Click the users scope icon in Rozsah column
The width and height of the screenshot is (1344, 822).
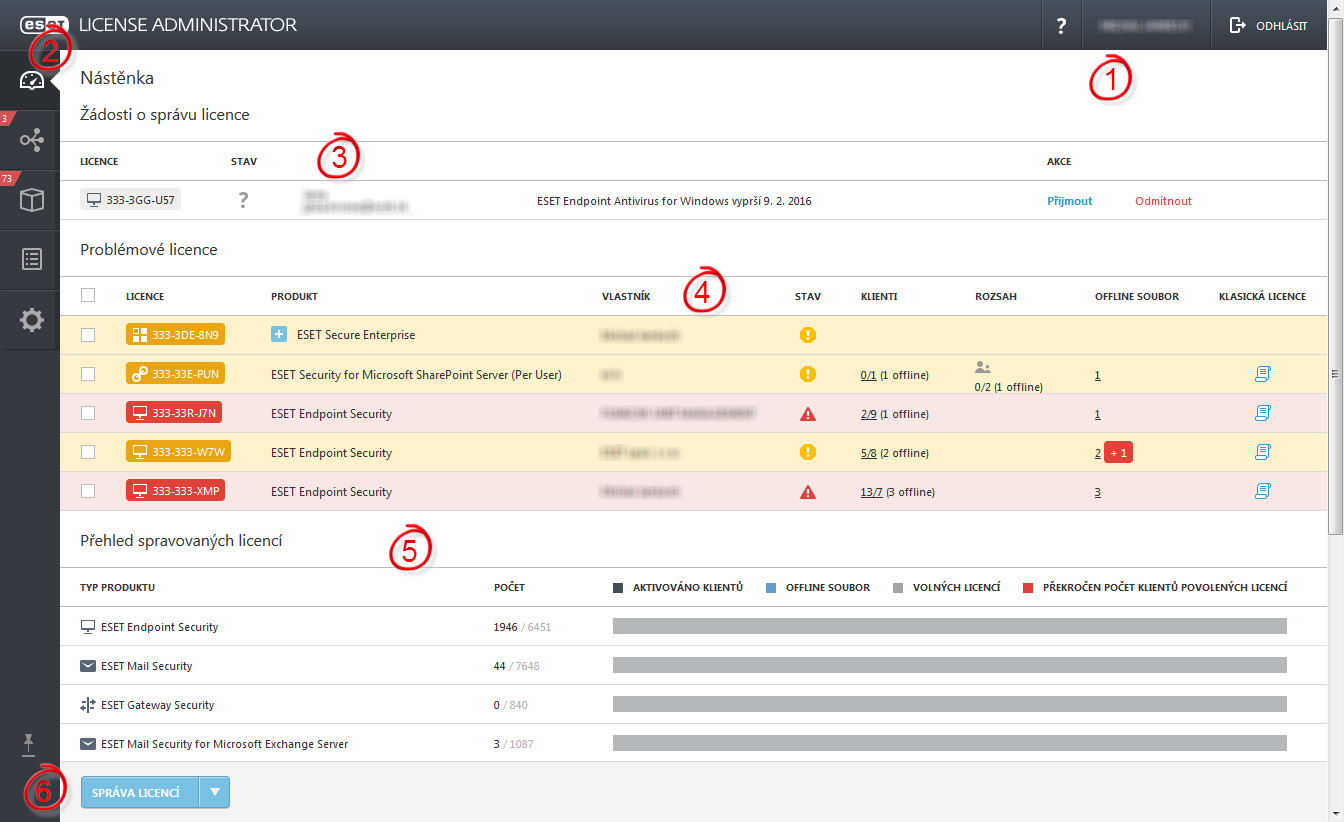click(x=982, y=367)
